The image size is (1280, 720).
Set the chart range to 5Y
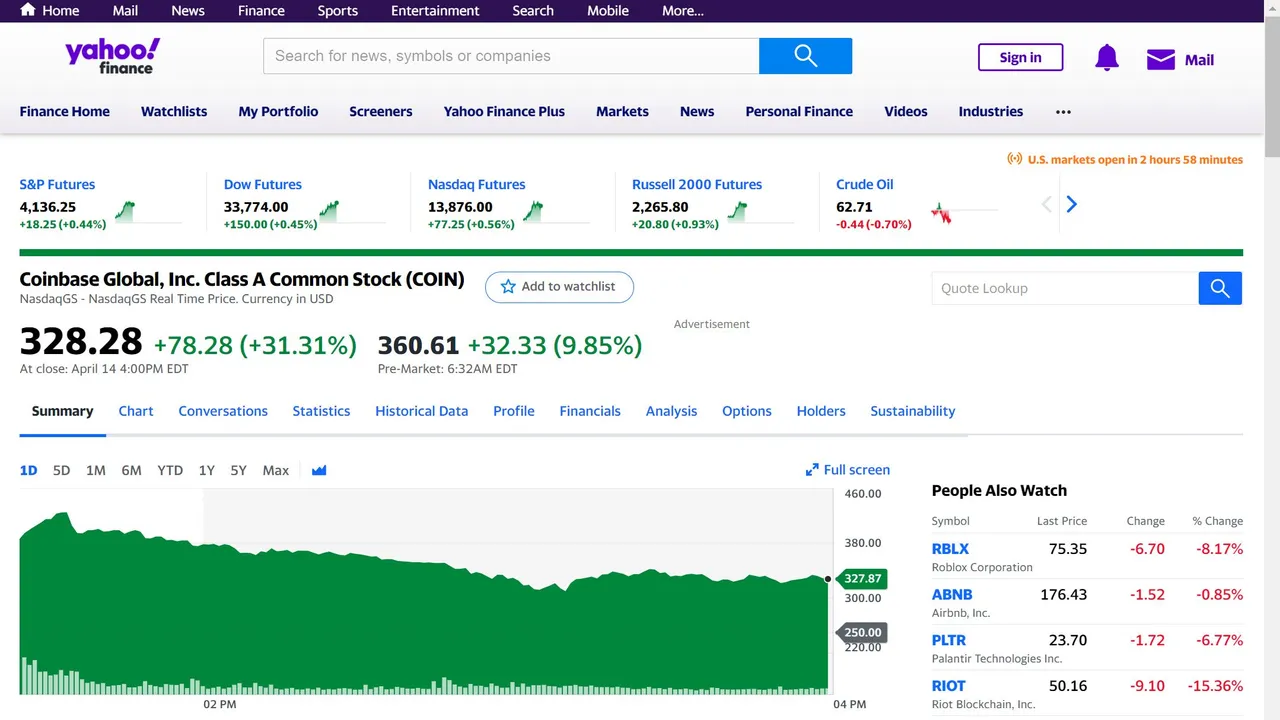click(x=238, y=470)
